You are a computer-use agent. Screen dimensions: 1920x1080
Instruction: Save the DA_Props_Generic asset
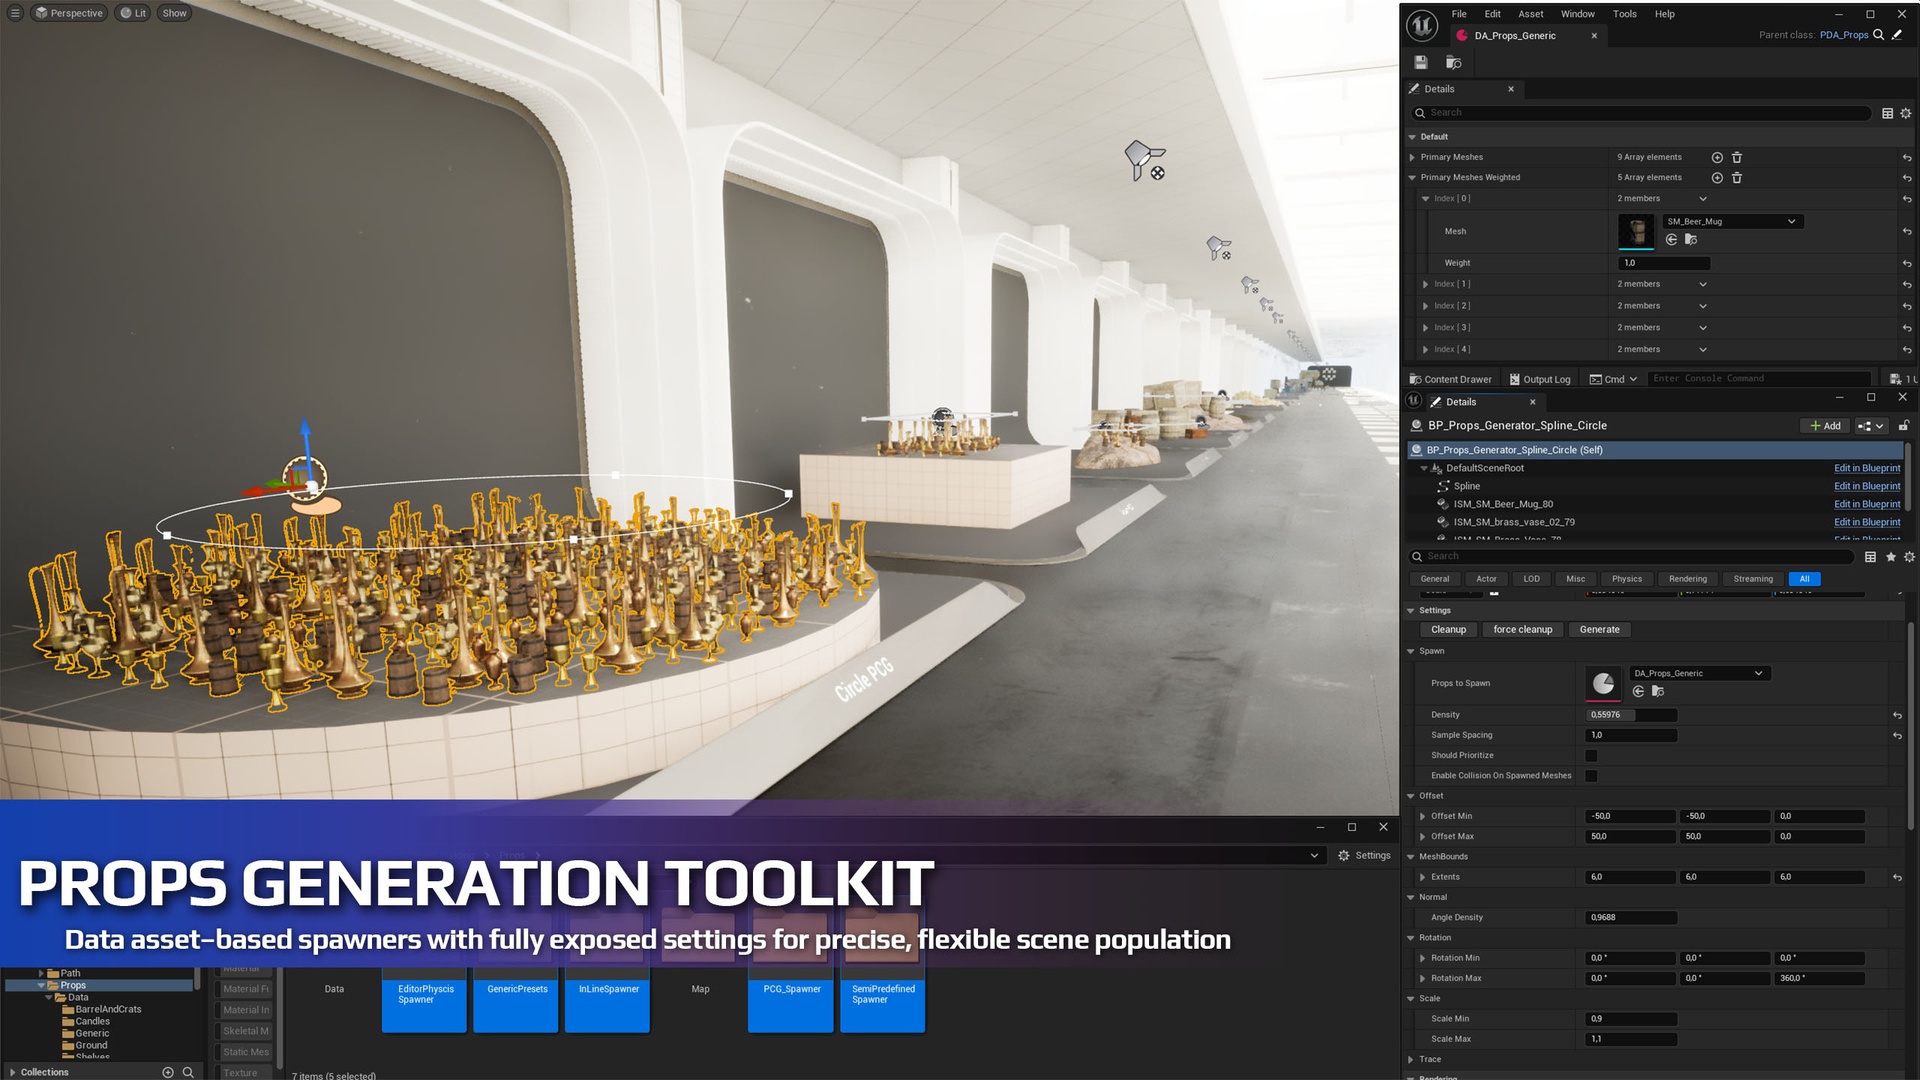(x=1420, y=62)
